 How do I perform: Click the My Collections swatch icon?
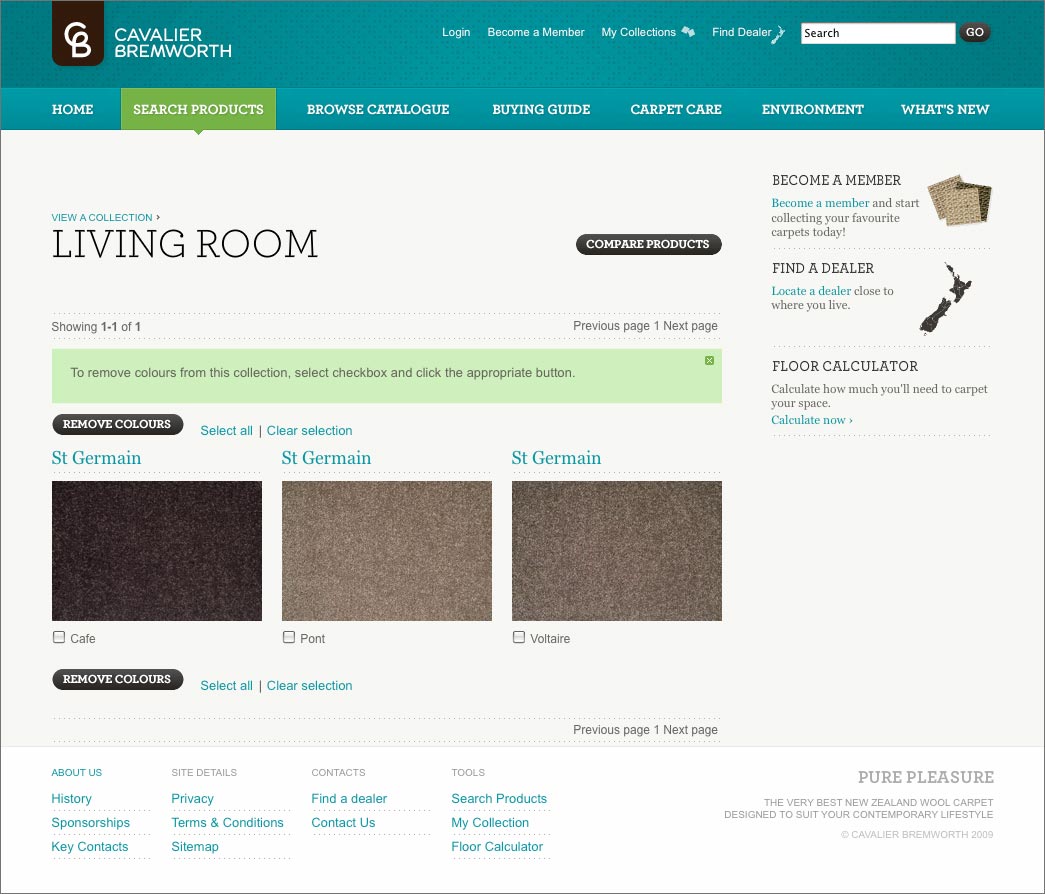pos(688,32)
